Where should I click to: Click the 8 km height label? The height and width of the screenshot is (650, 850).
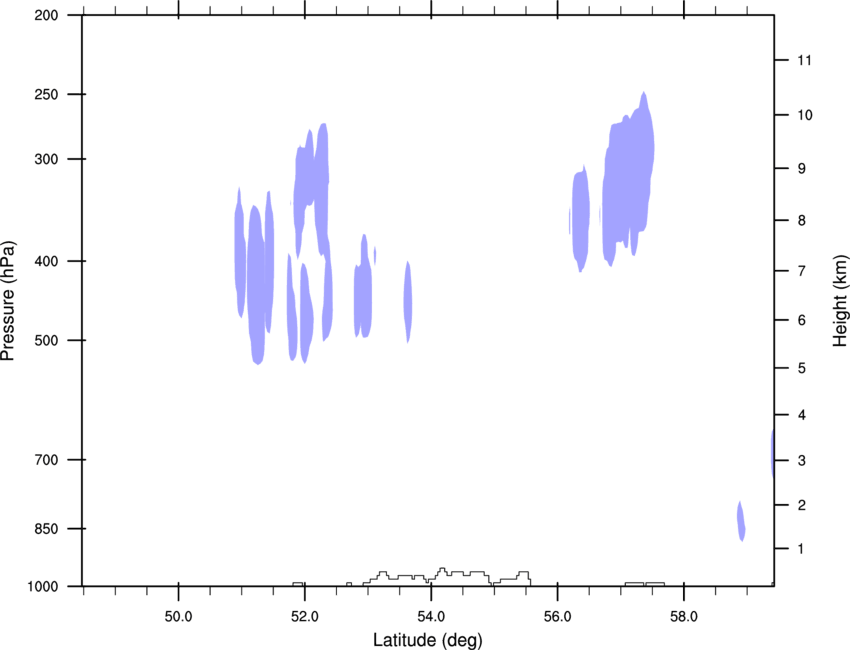[x=802, y=221]
